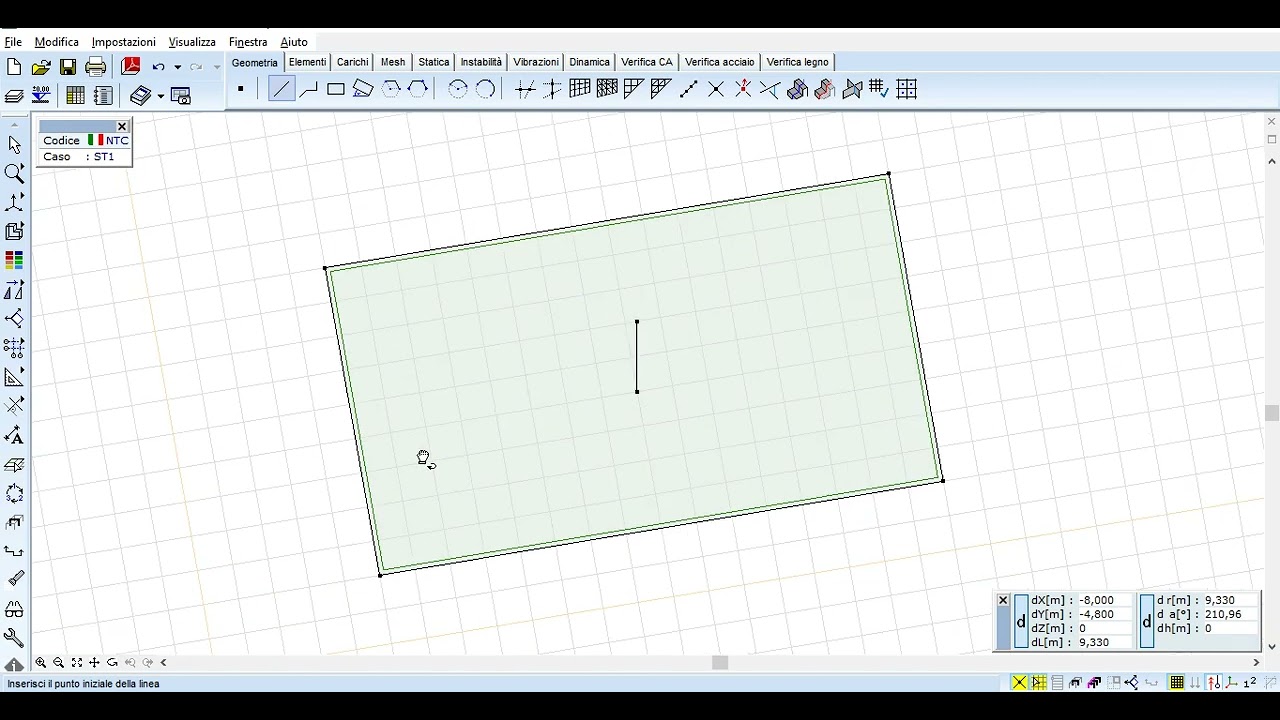This screenshot has height=720, width=1280.
Task: Toggle the node numbering 1² status icon
Action: (x=1250, y=683)
